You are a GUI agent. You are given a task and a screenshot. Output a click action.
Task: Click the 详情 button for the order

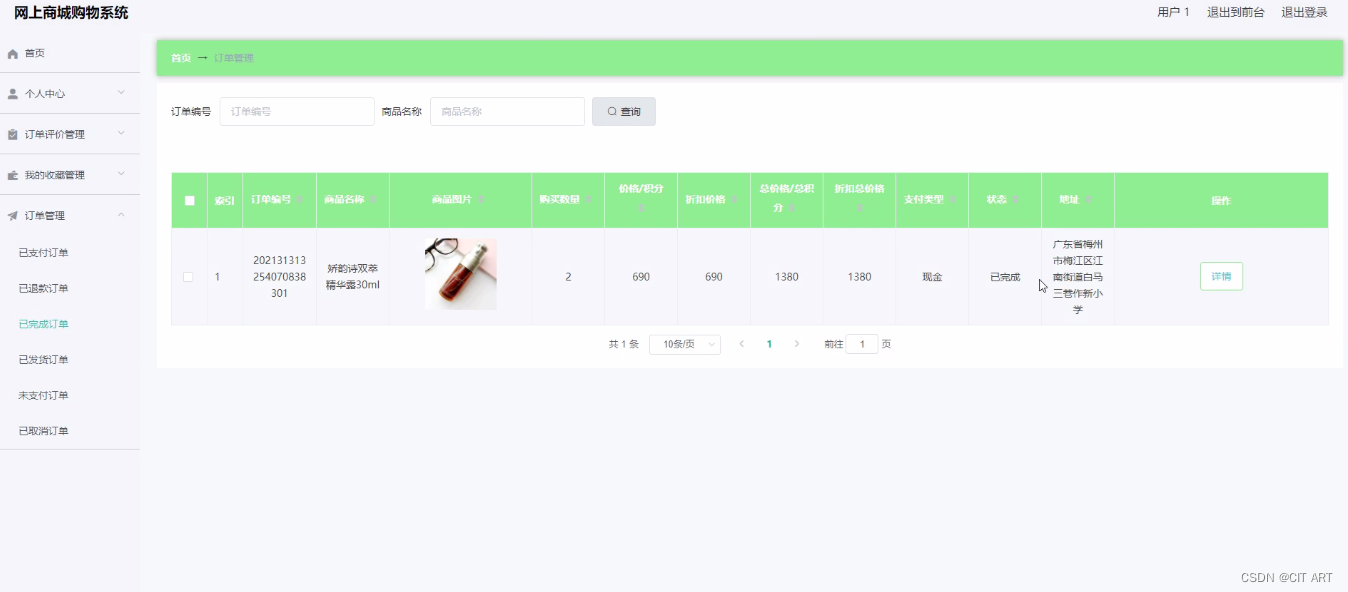[x=1221, y=276]
